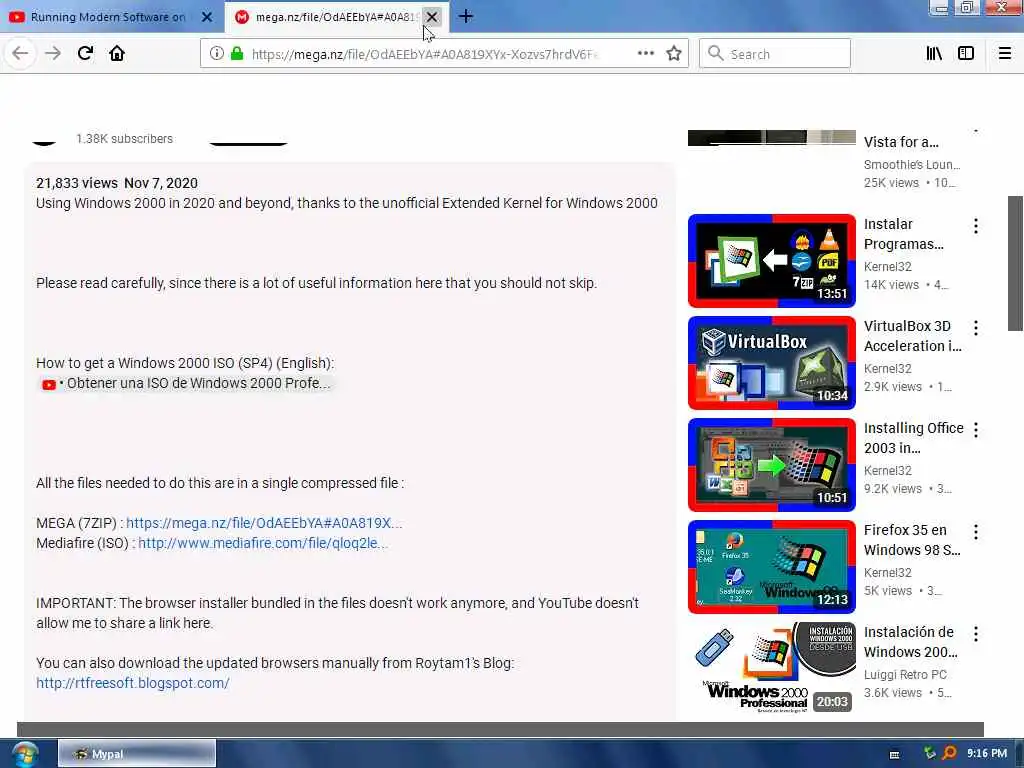Go back with the browser back arrow
Viewport: 1024px width, 768px height.
tap(20, 54)
